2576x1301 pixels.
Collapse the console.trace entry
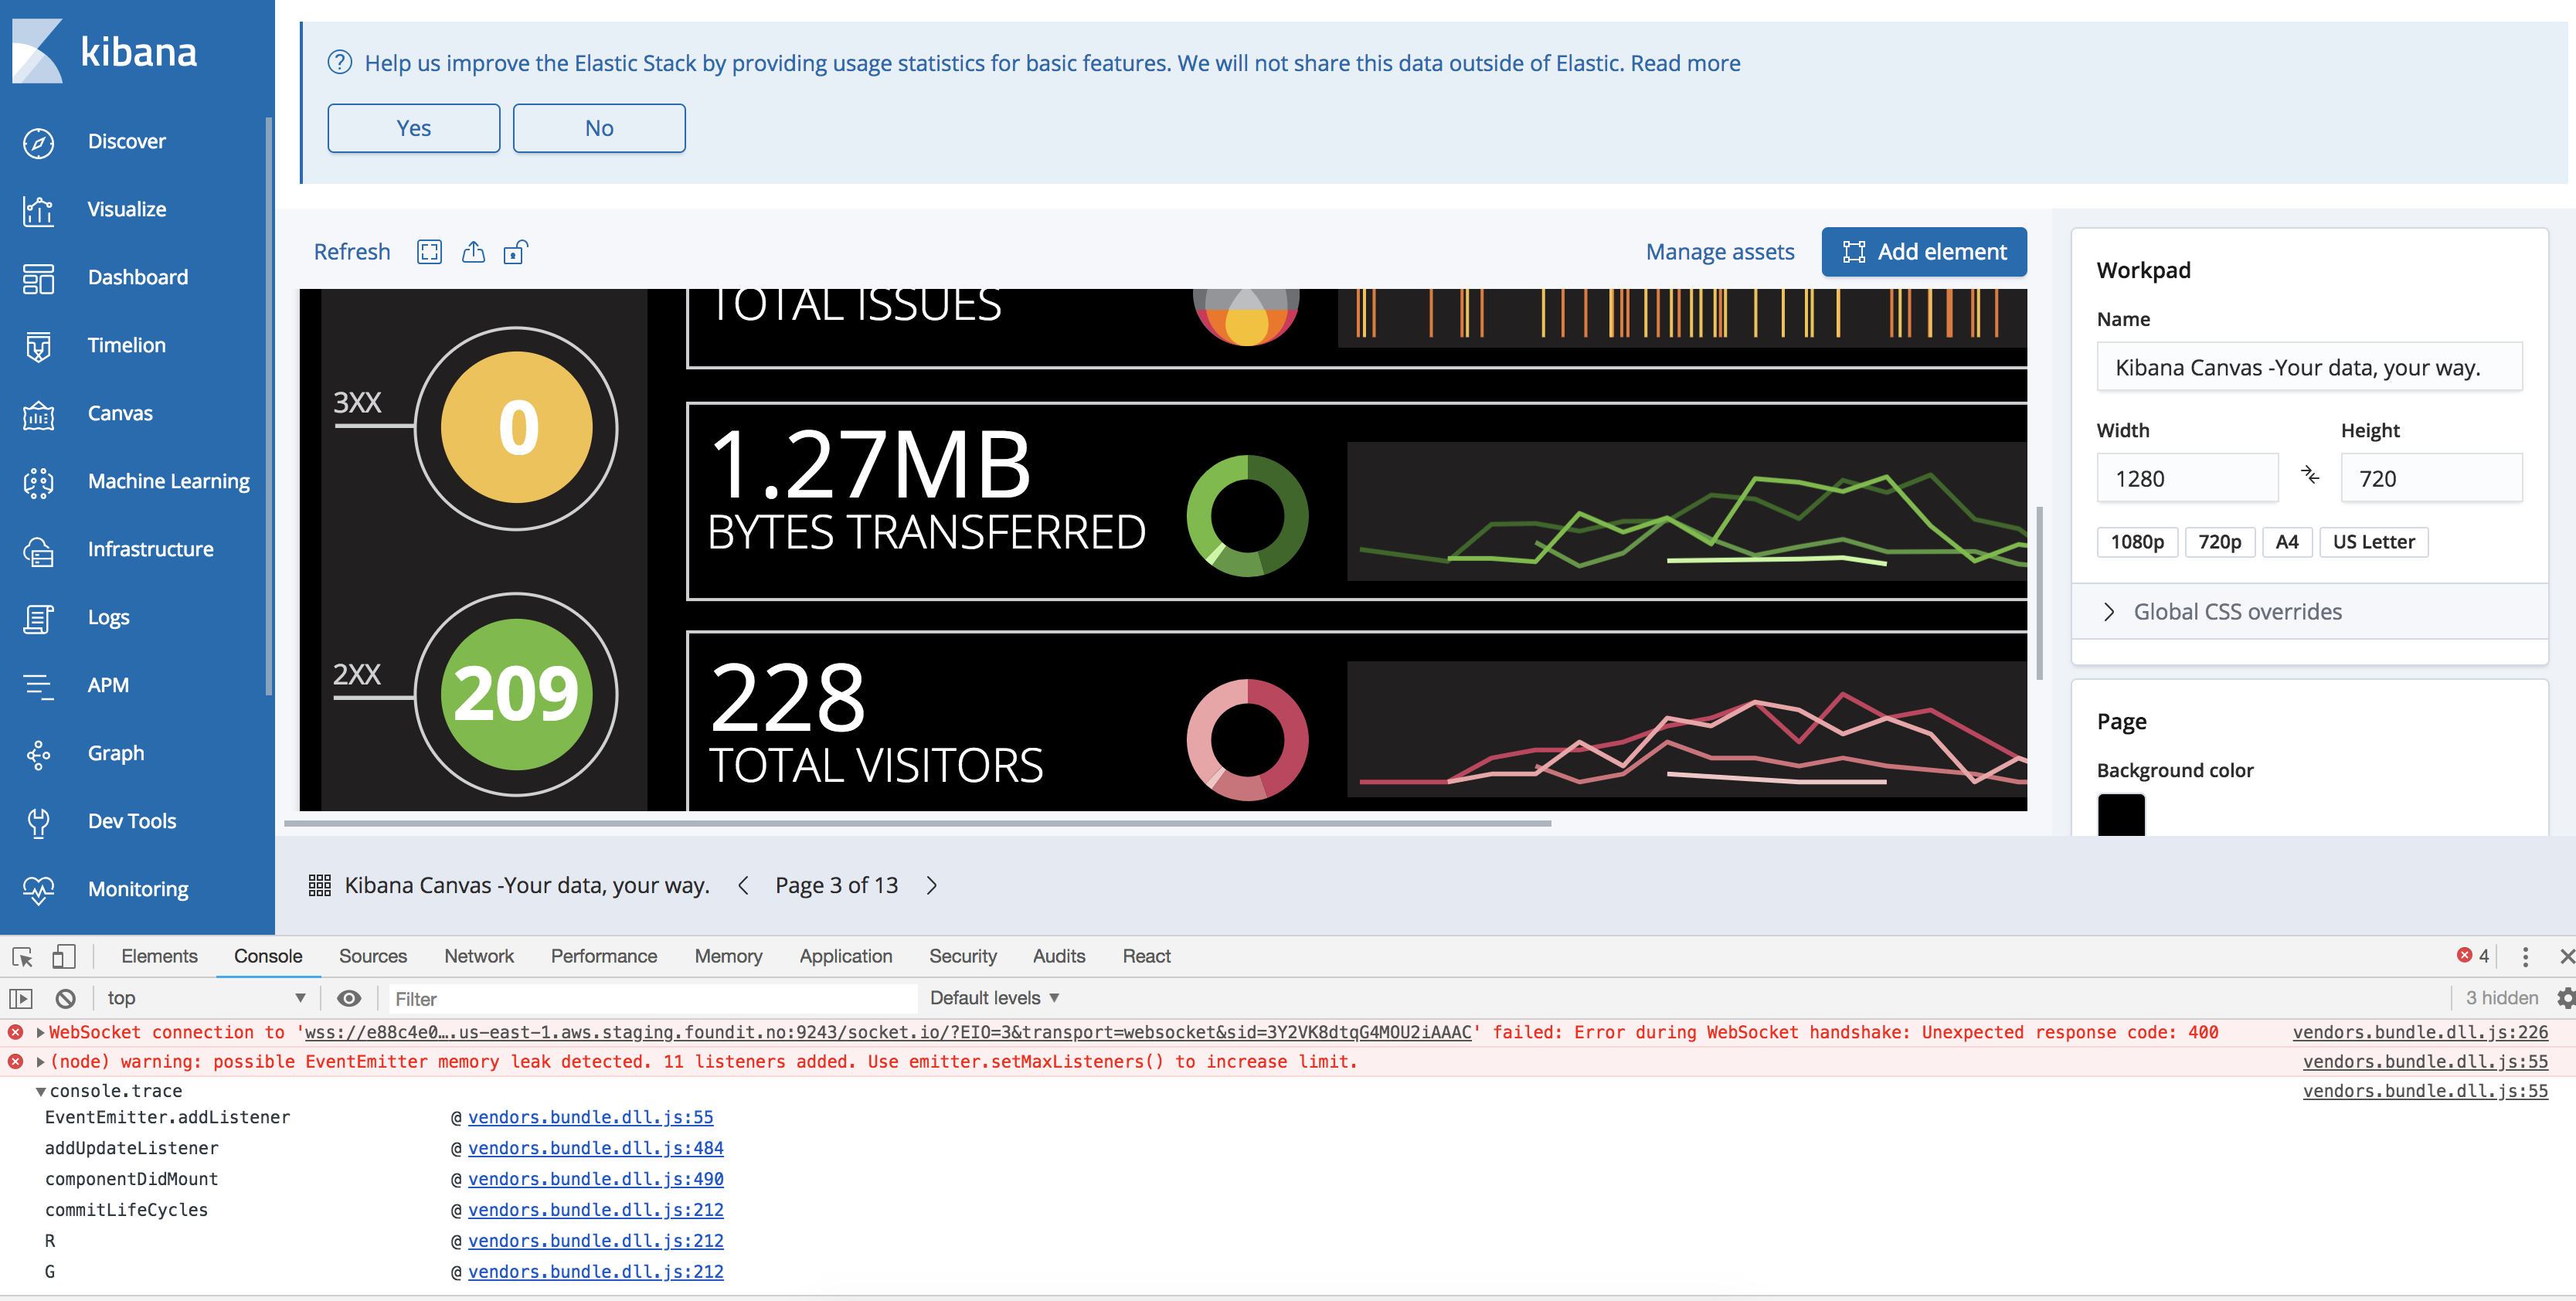tap(40, 1091)
